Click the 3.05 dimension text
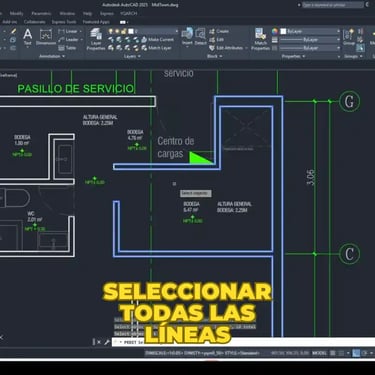Screen dimensions: 375x375 [x=310, y=177]
